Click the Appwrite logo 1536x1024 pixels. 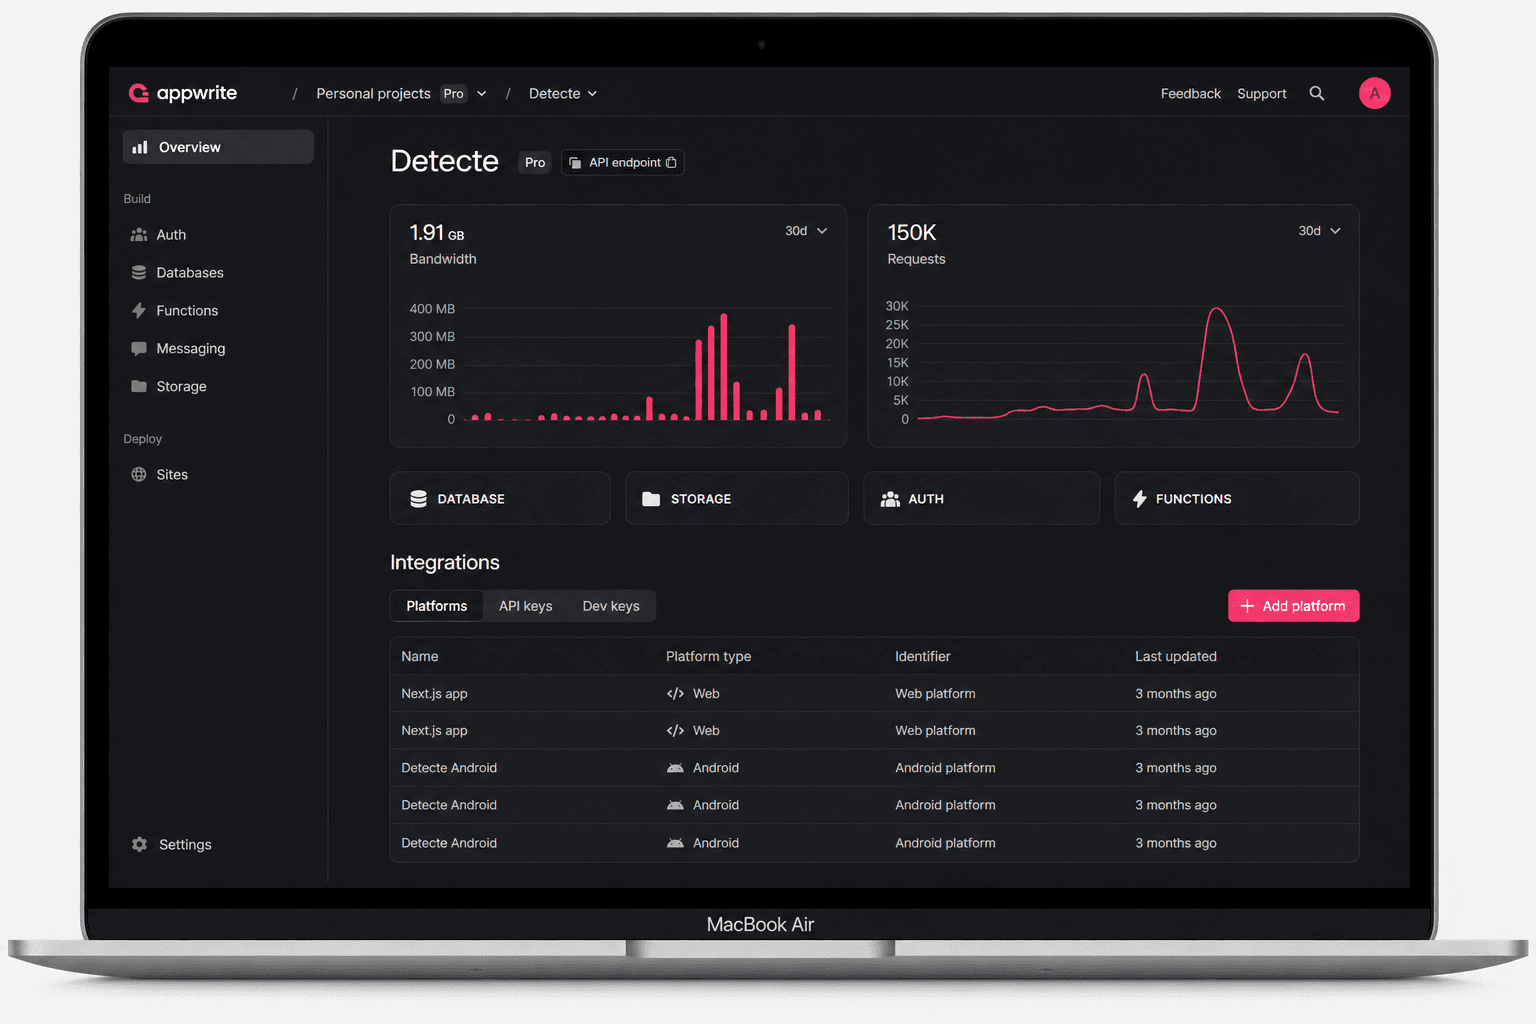click(x=183, y=93)
